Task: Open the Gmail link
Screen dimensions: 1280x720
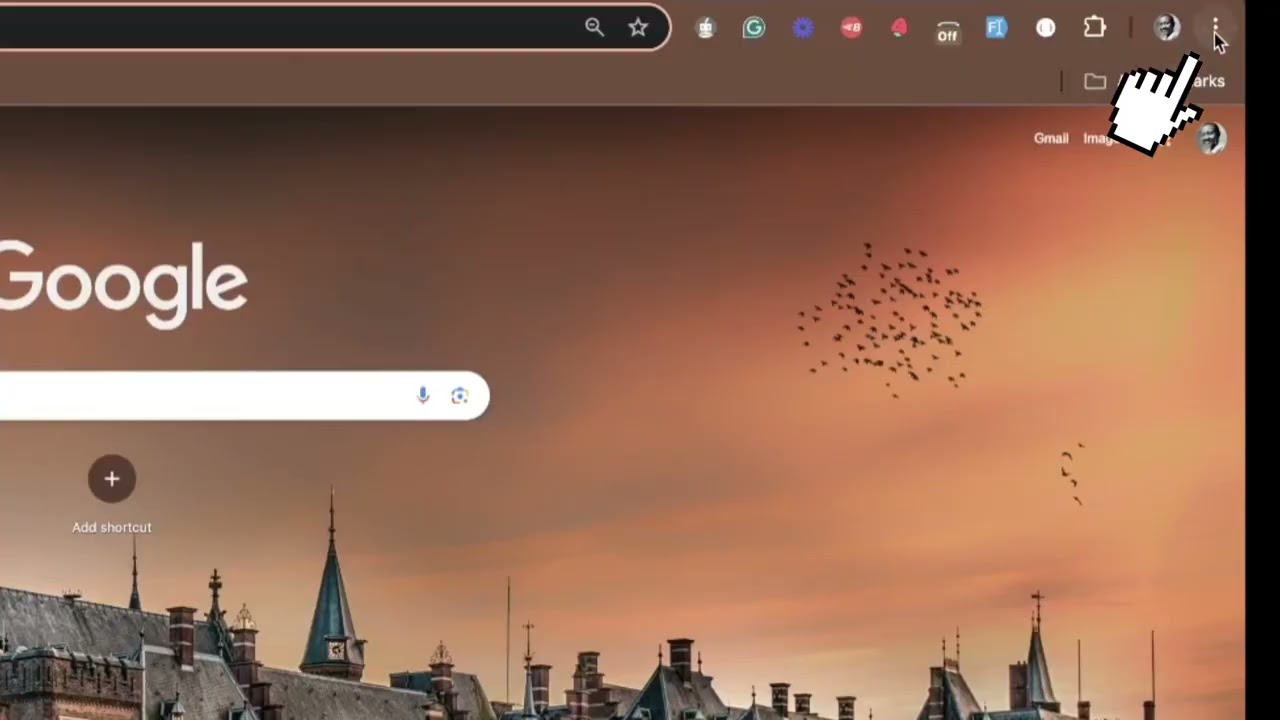Action: click(1051, 138)
